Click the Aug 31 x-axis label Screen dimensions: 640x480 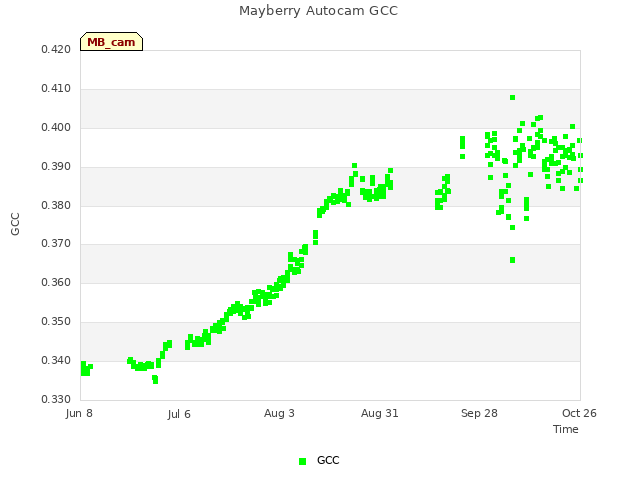(x=380, y=413)
